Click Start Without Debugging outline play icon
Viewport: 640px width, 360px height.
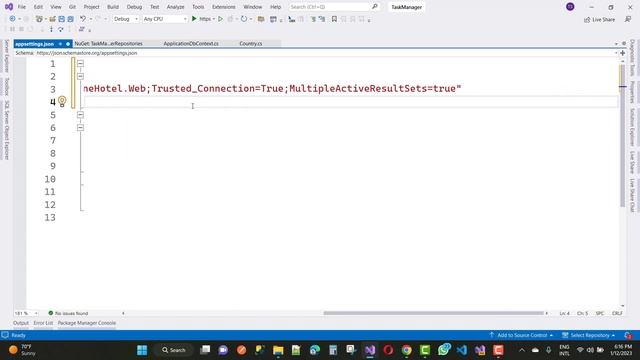220,19
